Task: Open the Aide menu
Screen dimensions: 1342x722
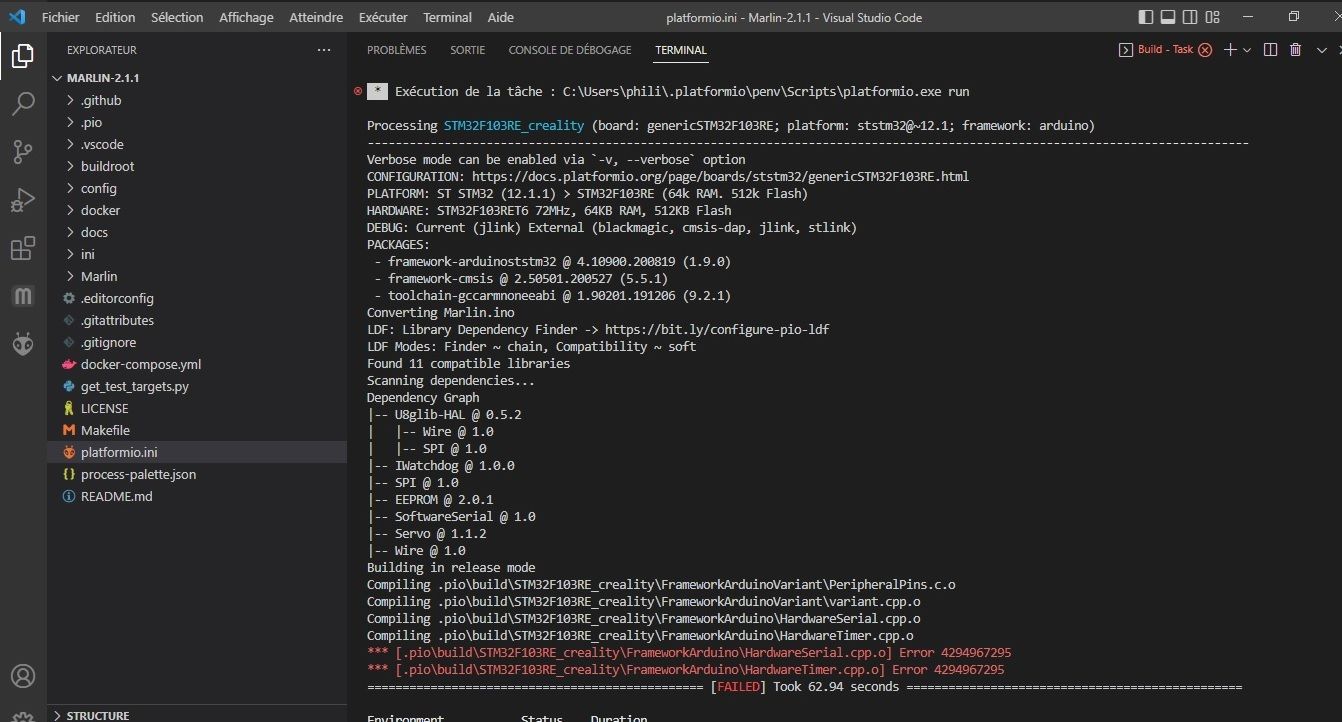Action: point(501,17)
